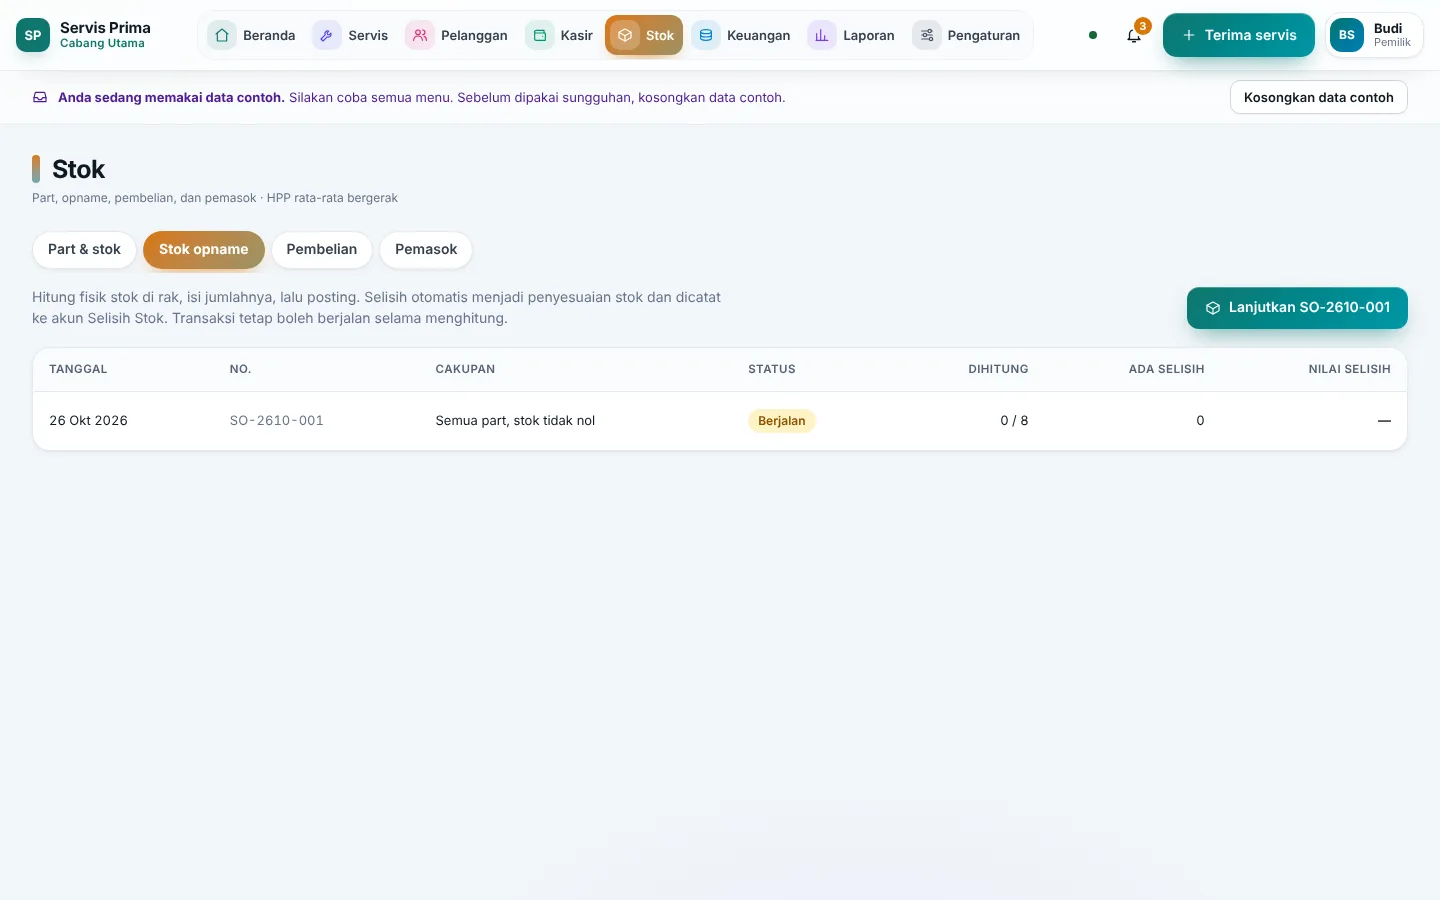
Task: Switch to Part & stok tab
Action: point(84,249)
